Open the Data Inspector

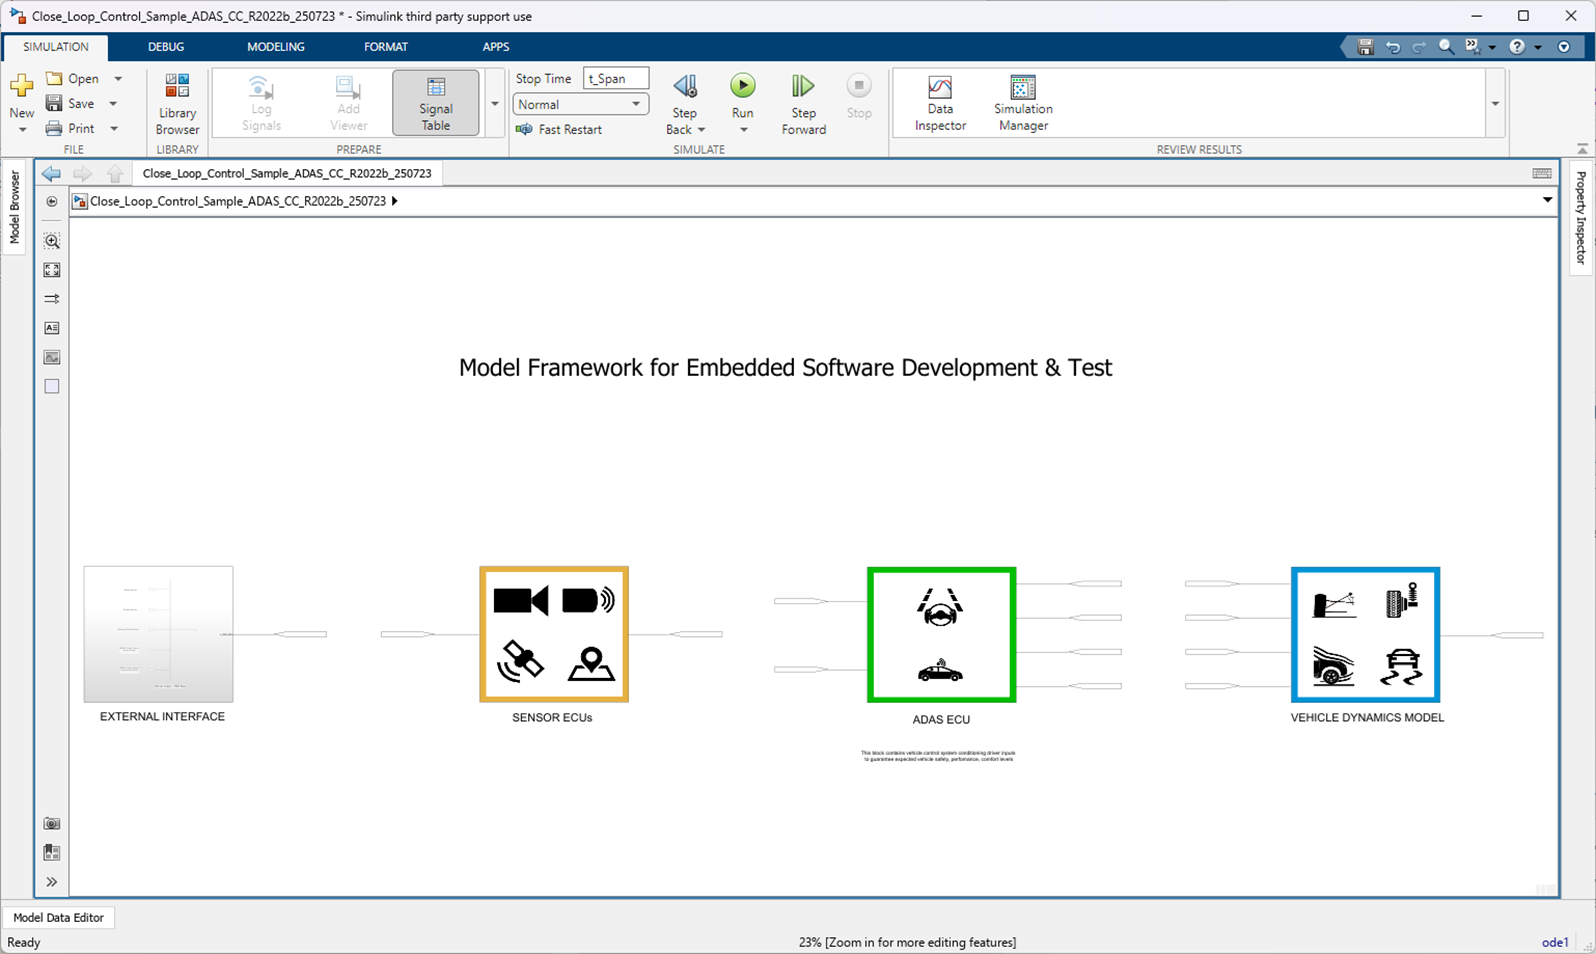tap(940, 103)
